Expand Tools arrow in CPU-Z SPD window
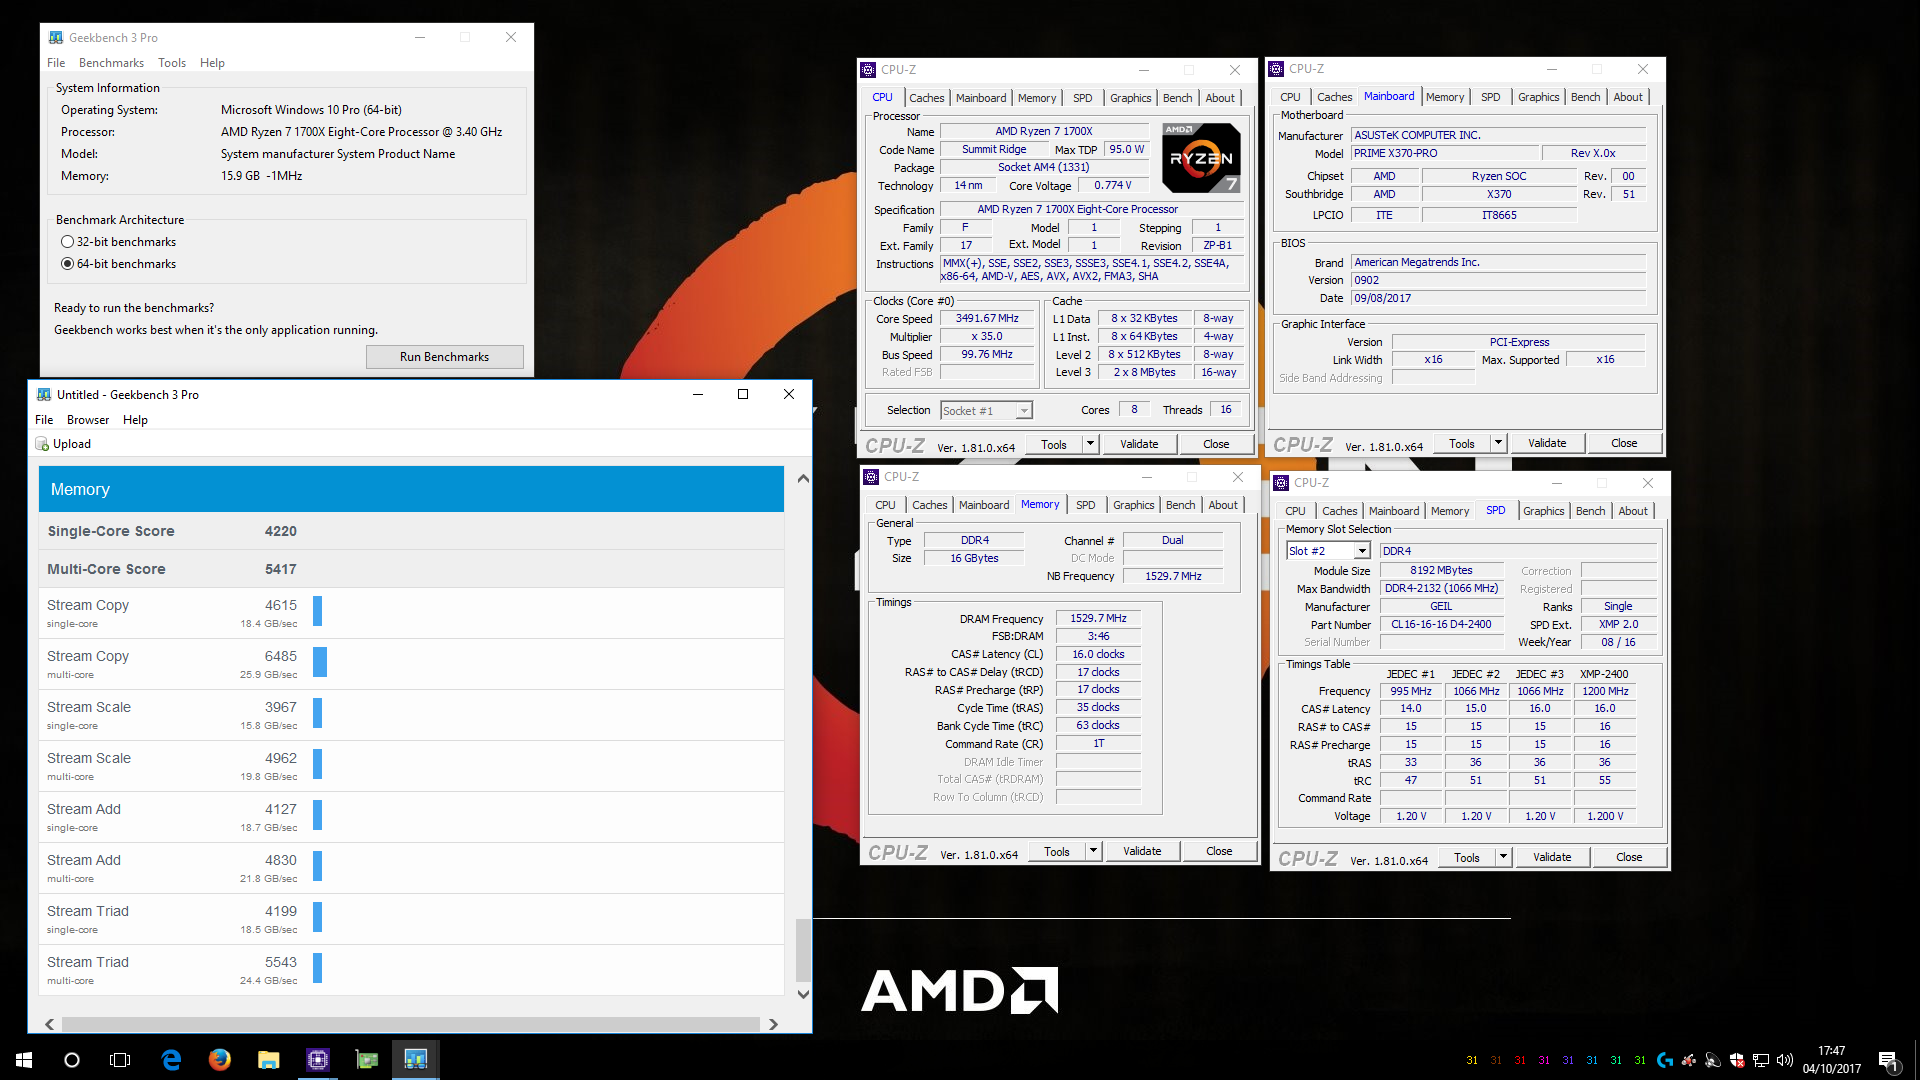The height and width of the screenshot is (1080, 1920). (1503, 857)
